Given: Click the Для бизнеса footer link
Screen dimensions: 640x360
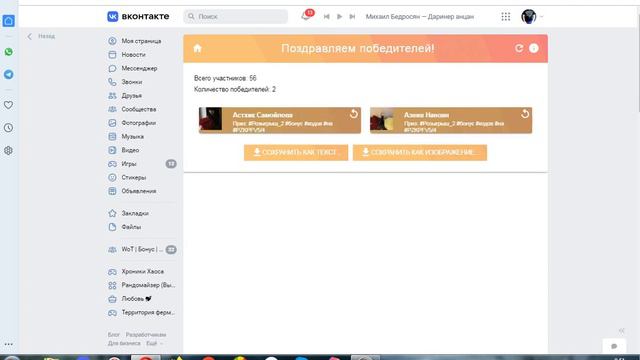Looking at the screenshot, I should tap(124, 343).
